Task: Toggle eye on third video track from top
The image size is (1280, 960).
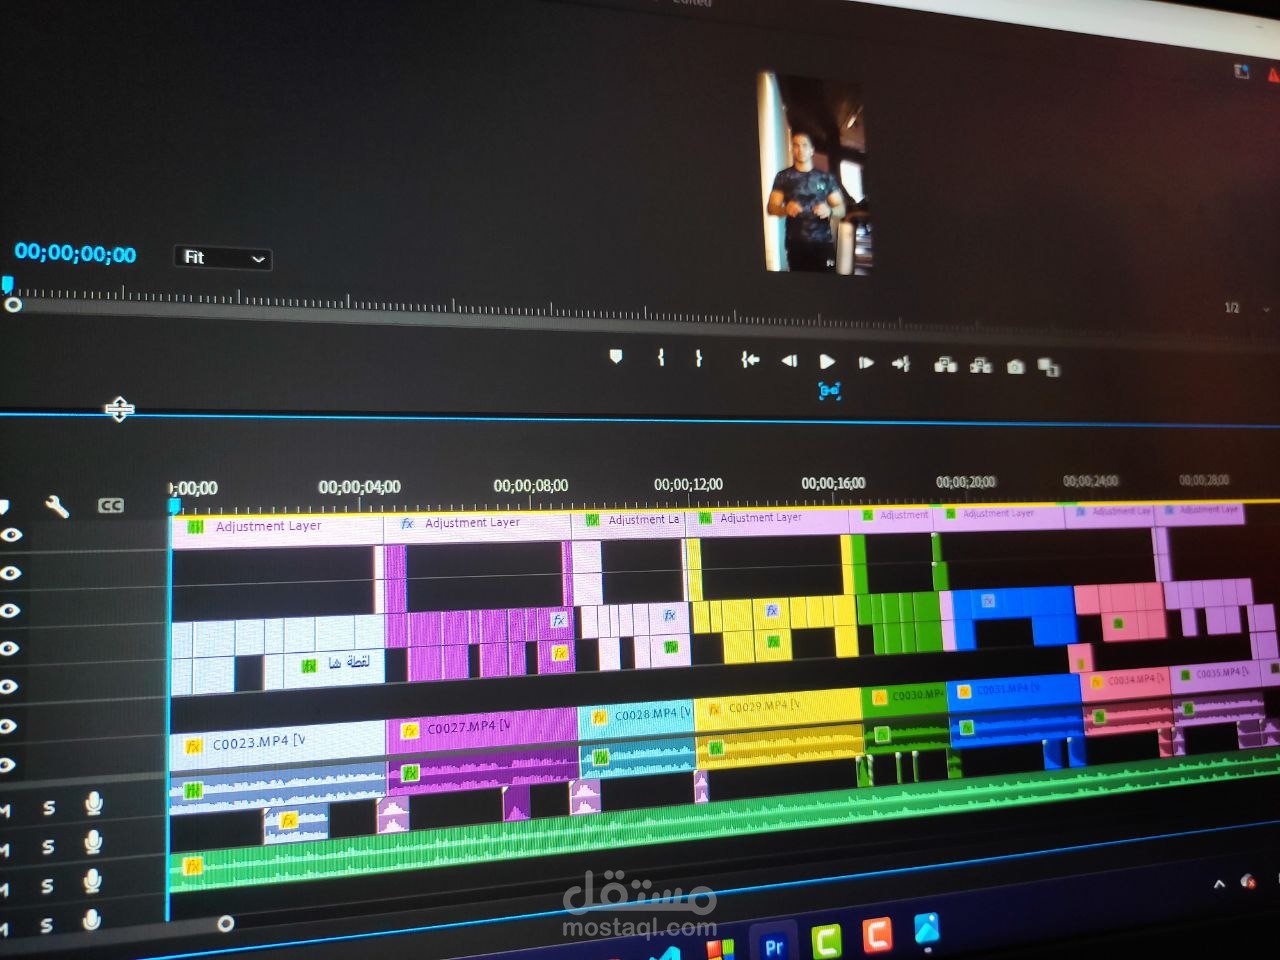Action: (9, 610)
